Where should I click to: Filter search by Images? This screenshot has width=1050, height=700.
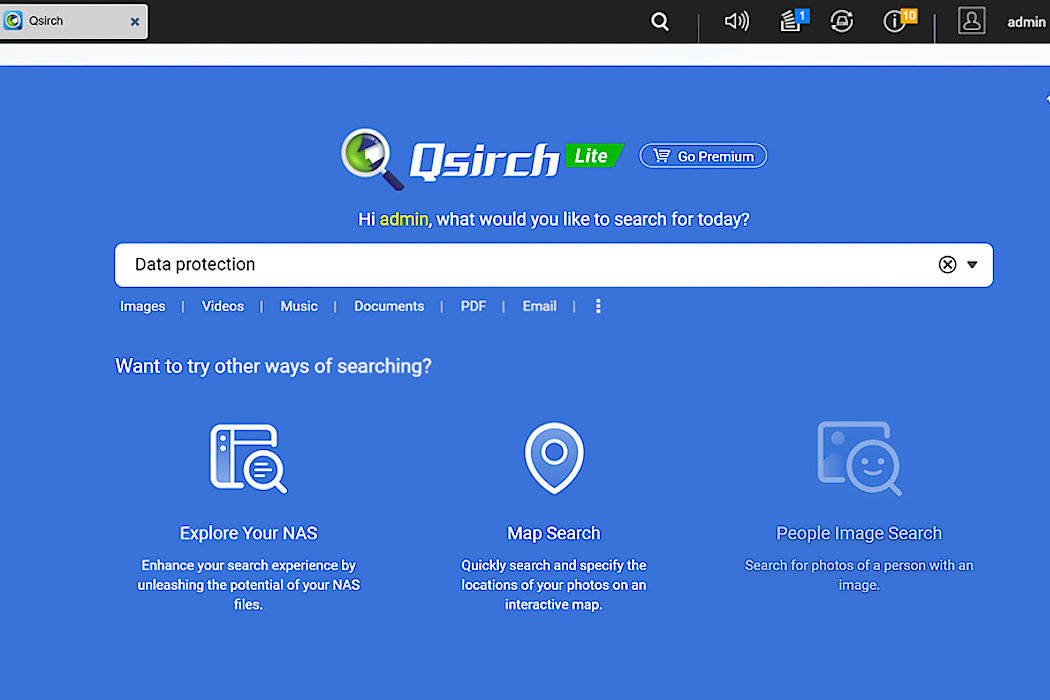click(x=143, y=307)
